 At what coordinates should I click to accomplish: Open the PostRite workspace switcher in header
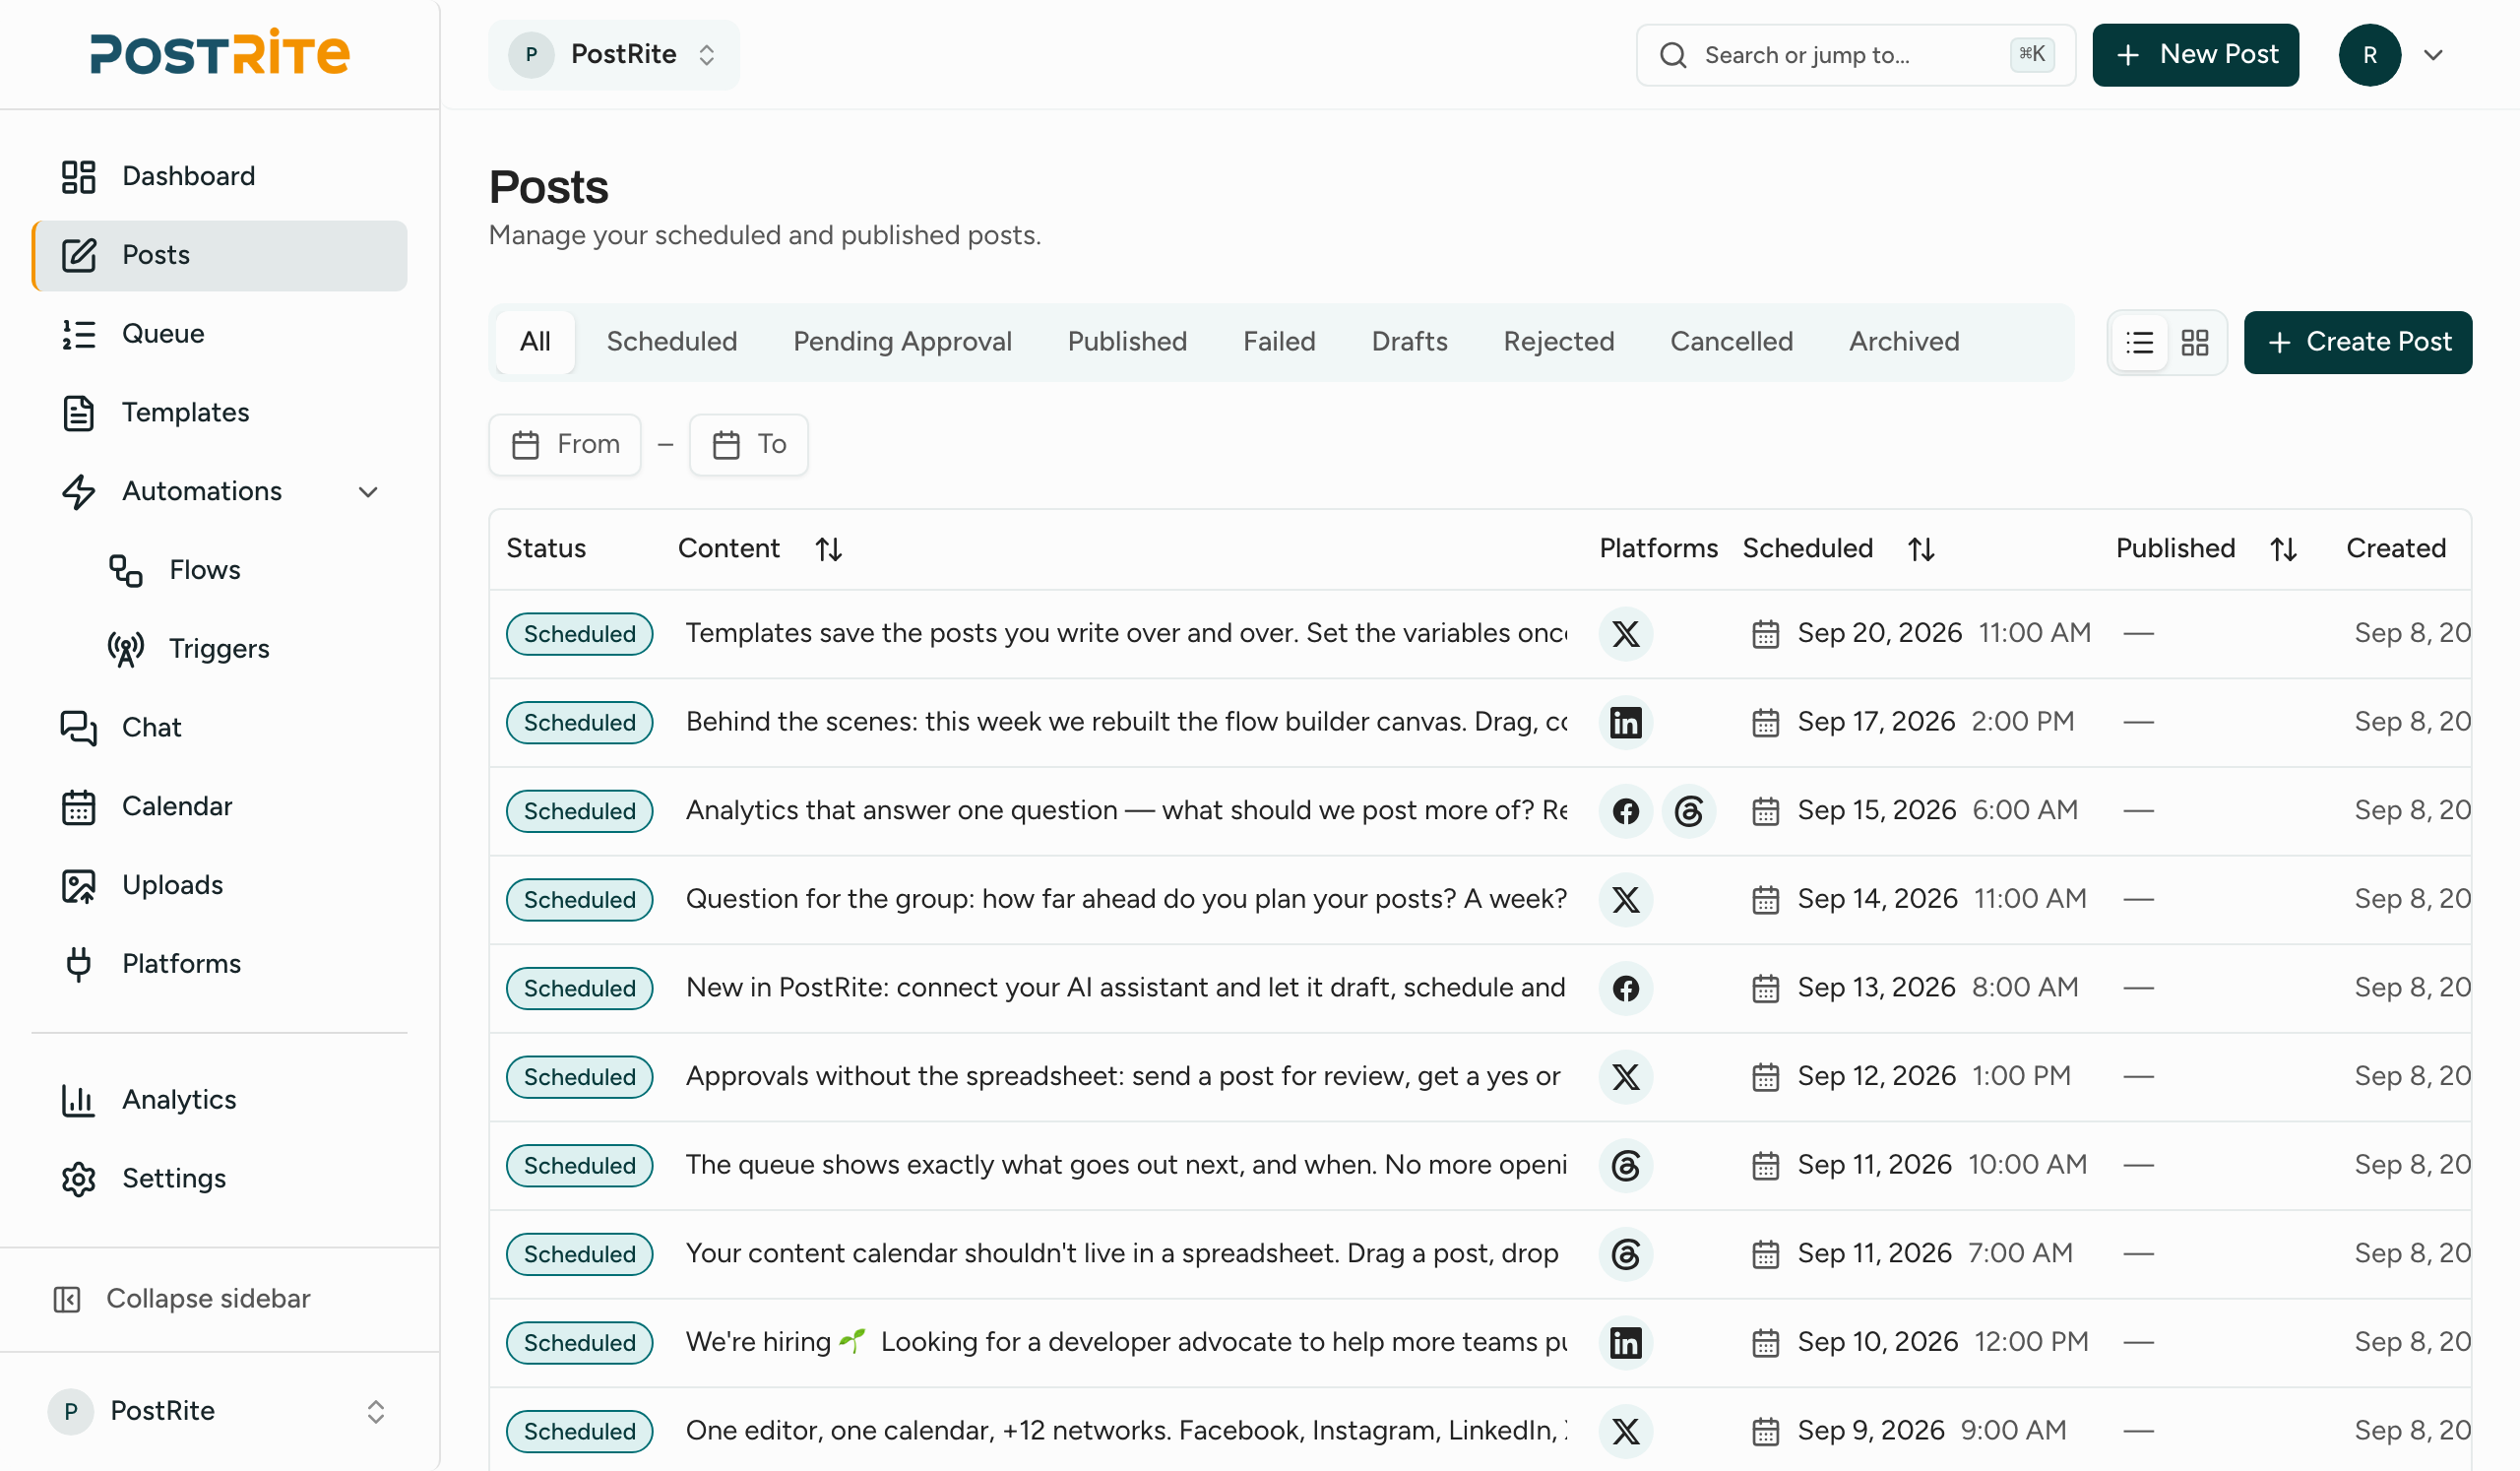point(614,54)
